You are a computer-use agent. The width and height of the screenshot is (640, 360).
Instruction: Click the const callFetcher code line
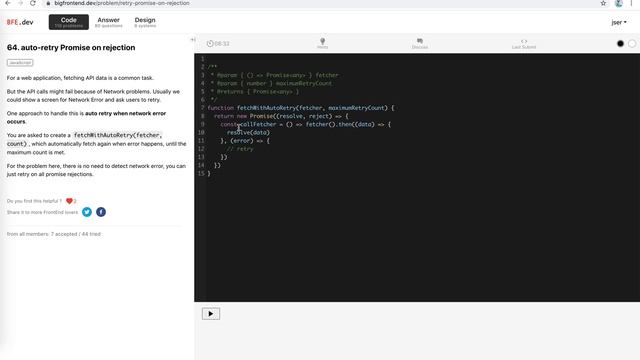click(x=305, y=124)
